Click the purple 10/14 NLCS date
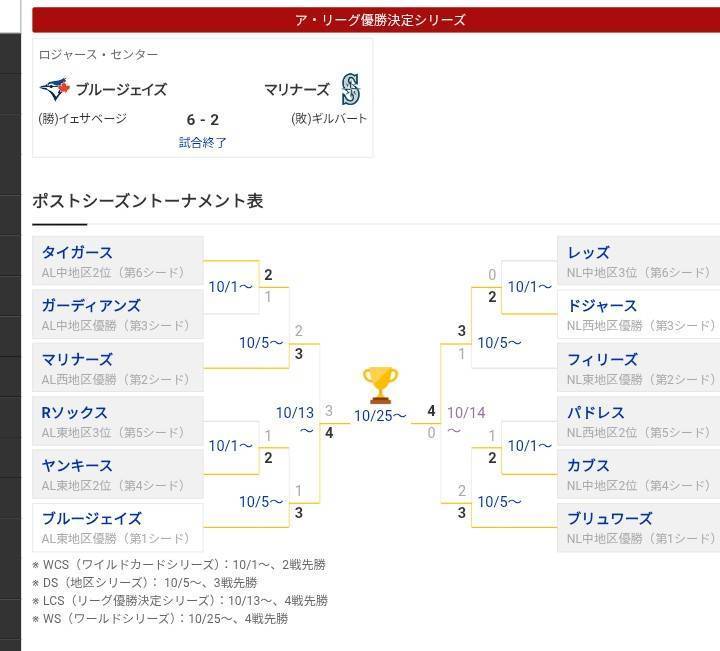Viewport: 720px width, 651px height. pos(466,412)
